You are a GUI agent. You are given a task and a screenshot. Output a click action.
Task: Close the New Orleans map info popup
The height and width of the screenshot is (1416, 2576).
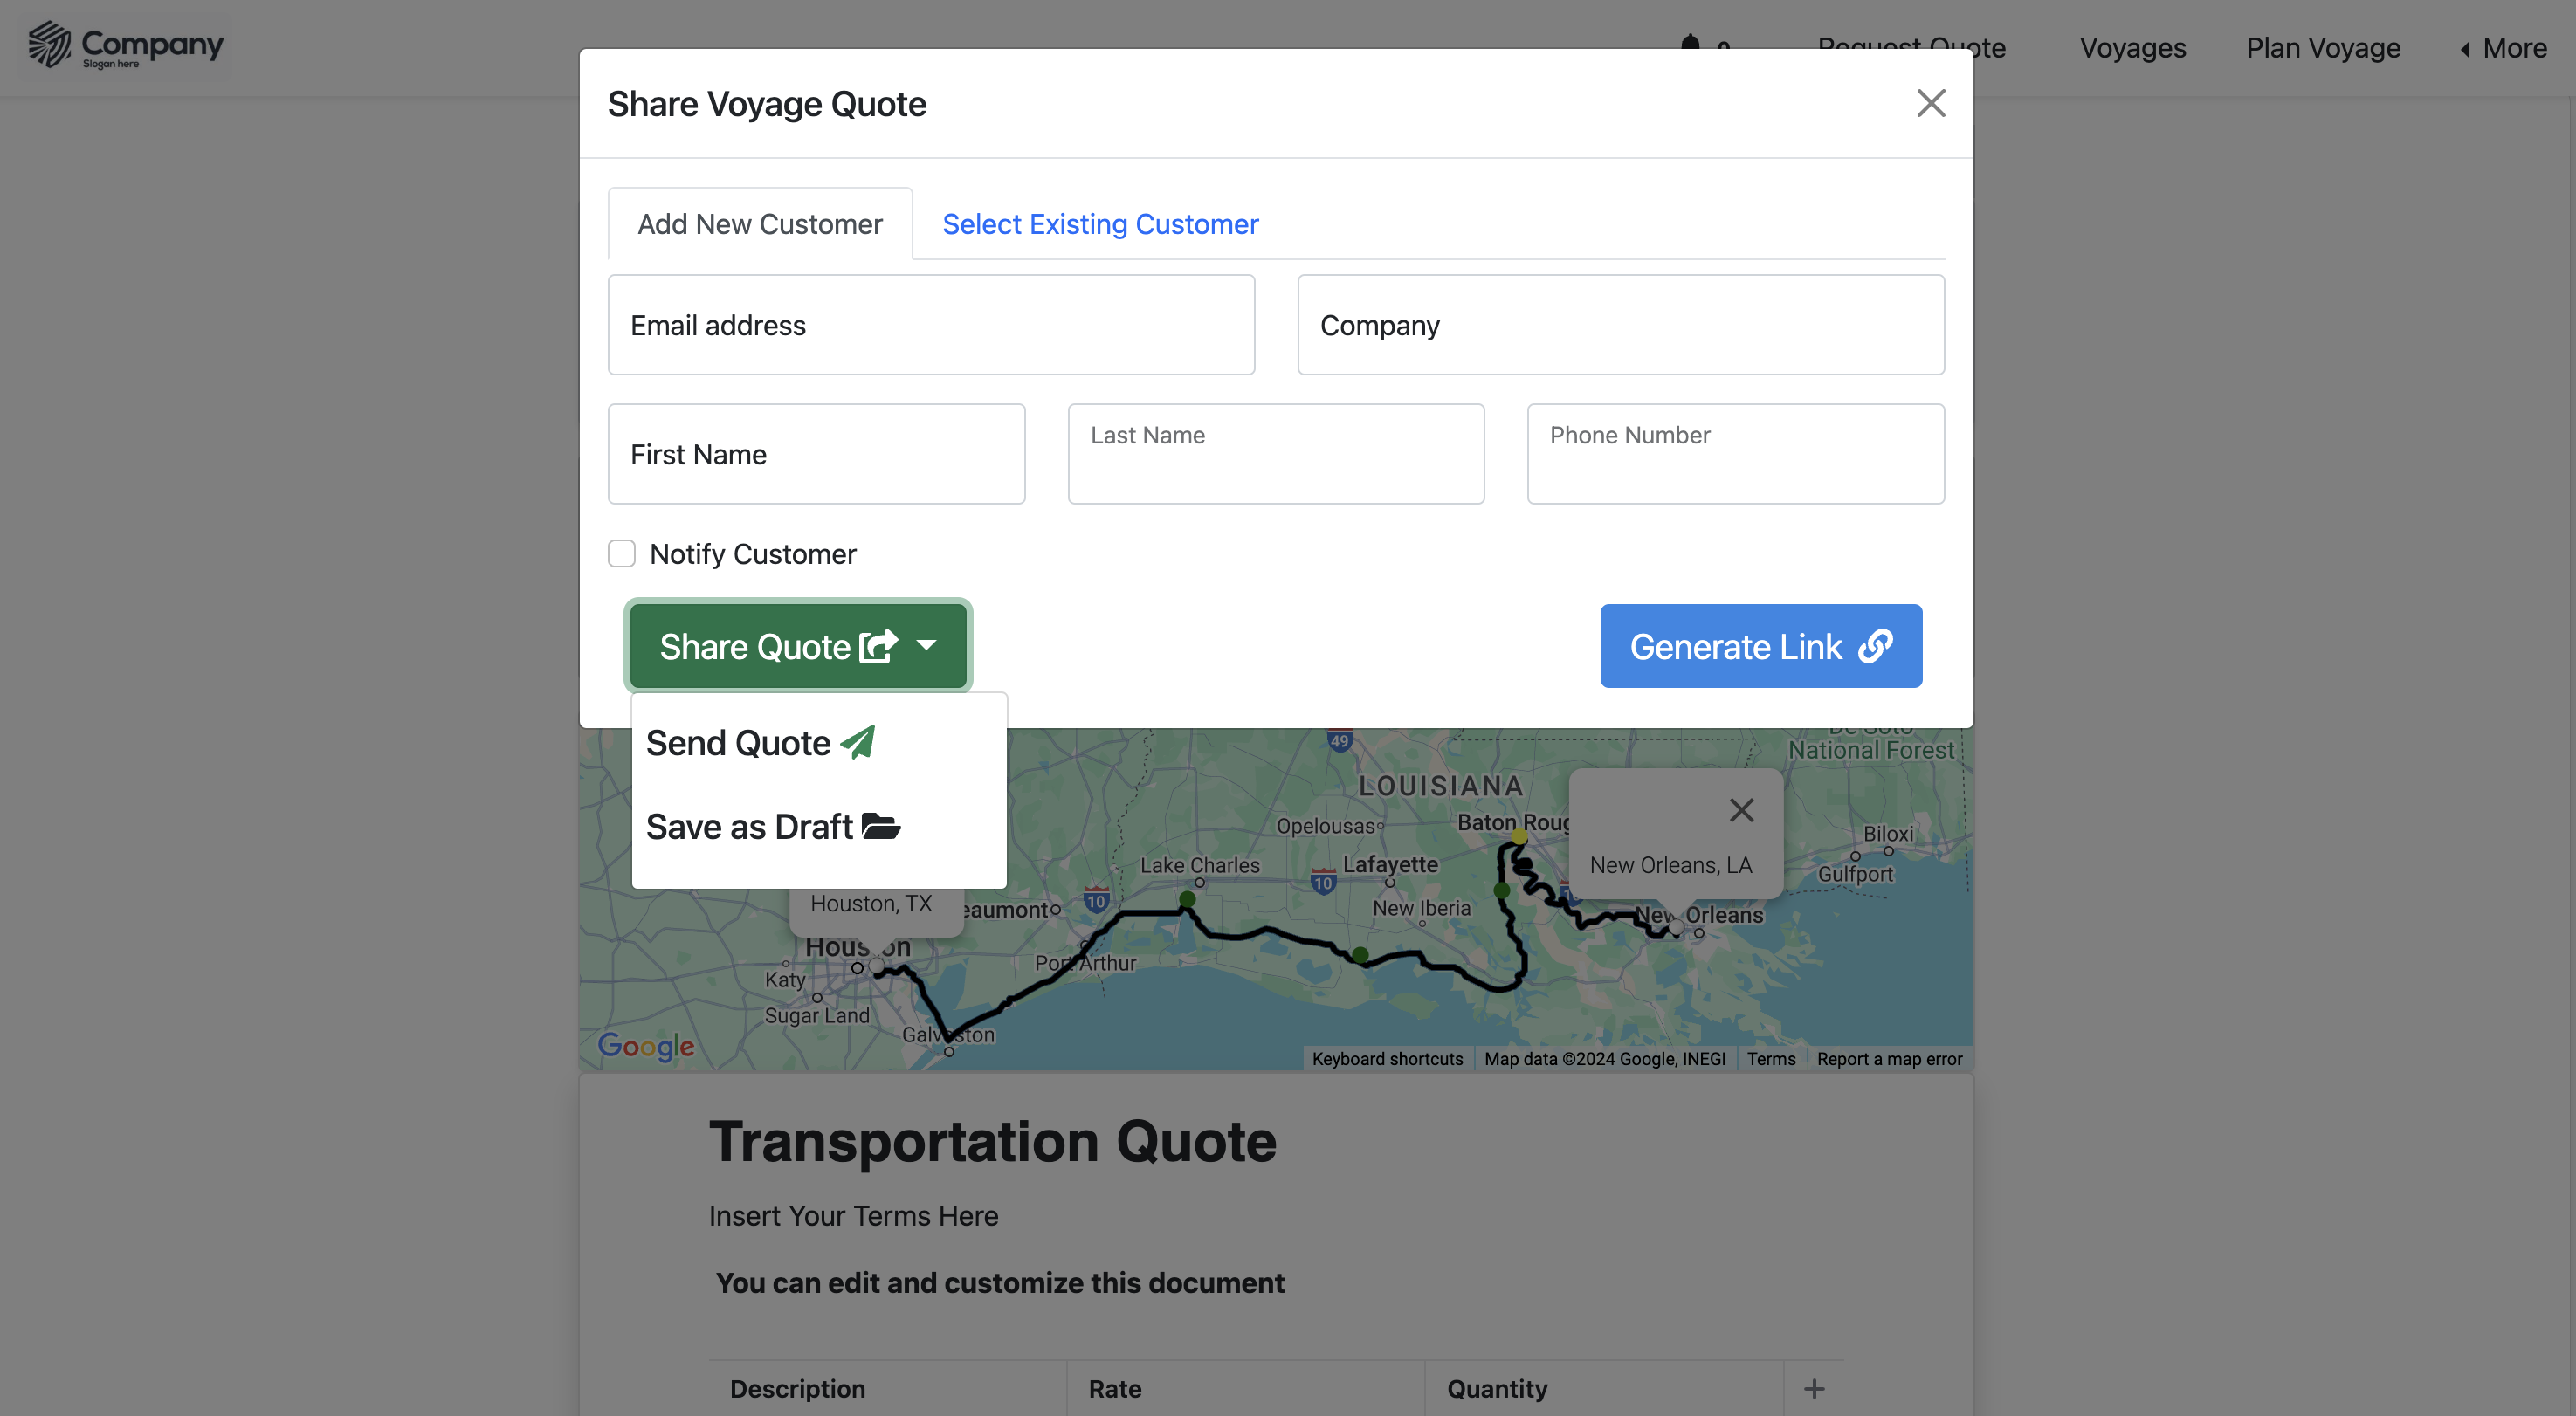[1741, 810]
